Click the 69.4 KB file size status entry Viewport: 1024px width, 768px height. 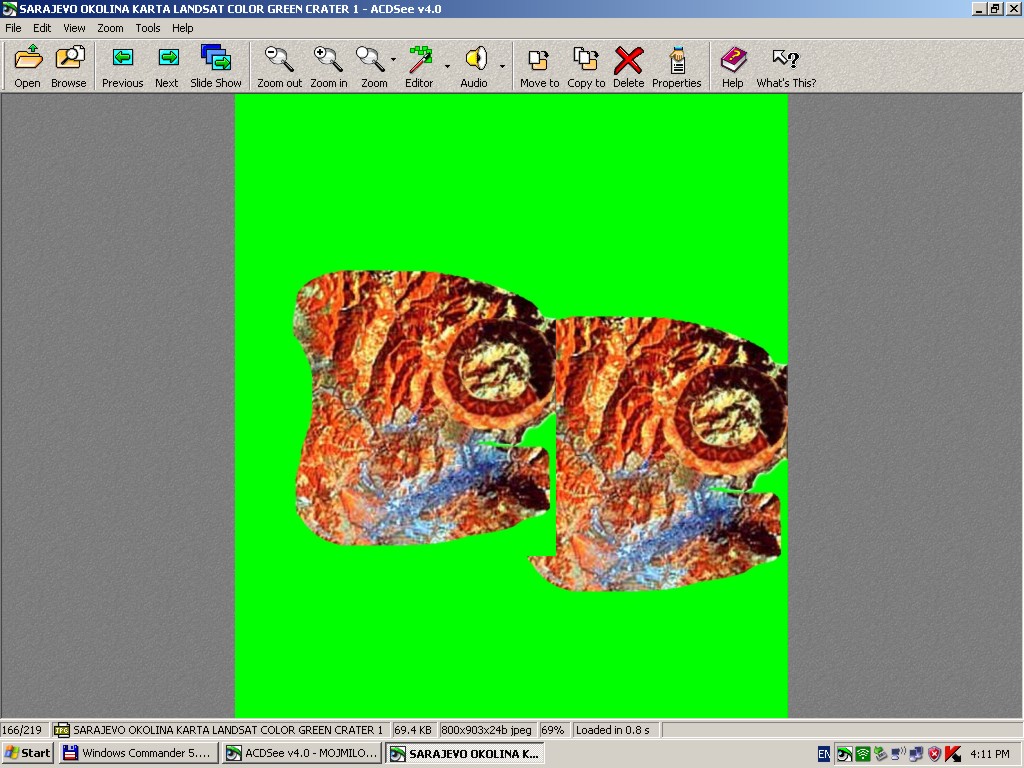(x=413, y=729)
